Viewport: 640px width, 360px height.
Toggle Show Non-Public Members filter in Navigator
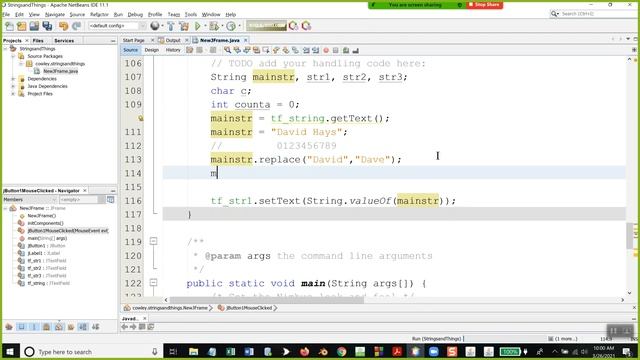tap(46, 327)
